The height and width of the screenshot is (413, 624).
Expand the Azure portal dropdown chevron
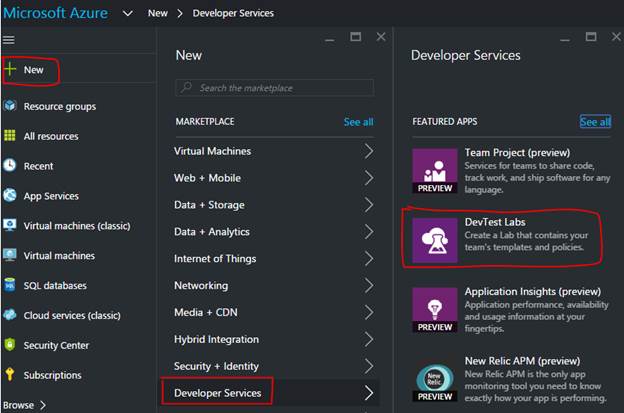point(127,14)
